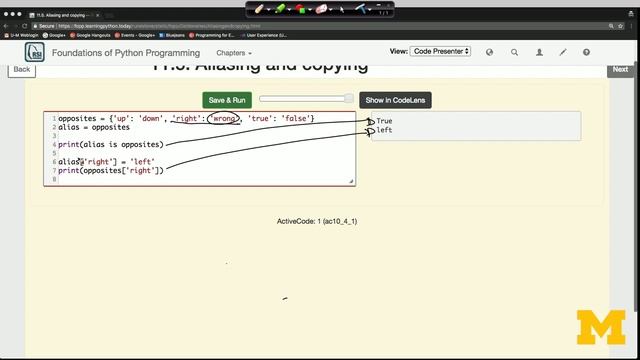Click code line 7 print(opposites['right'])
The width and height of the screenshot is (640, 360).
pyautogui.click(x=111, y=171)
